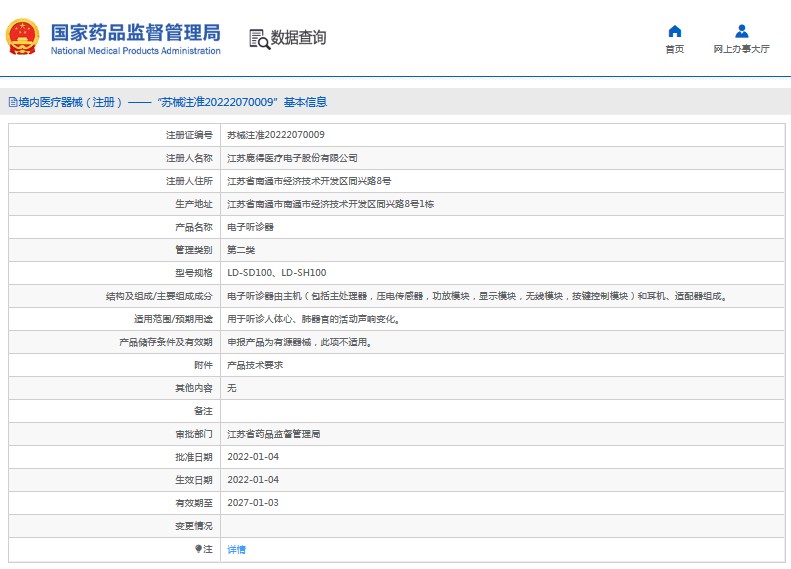
Task: Select production address ending 8号1栋
Action: [x=330, y=204]
